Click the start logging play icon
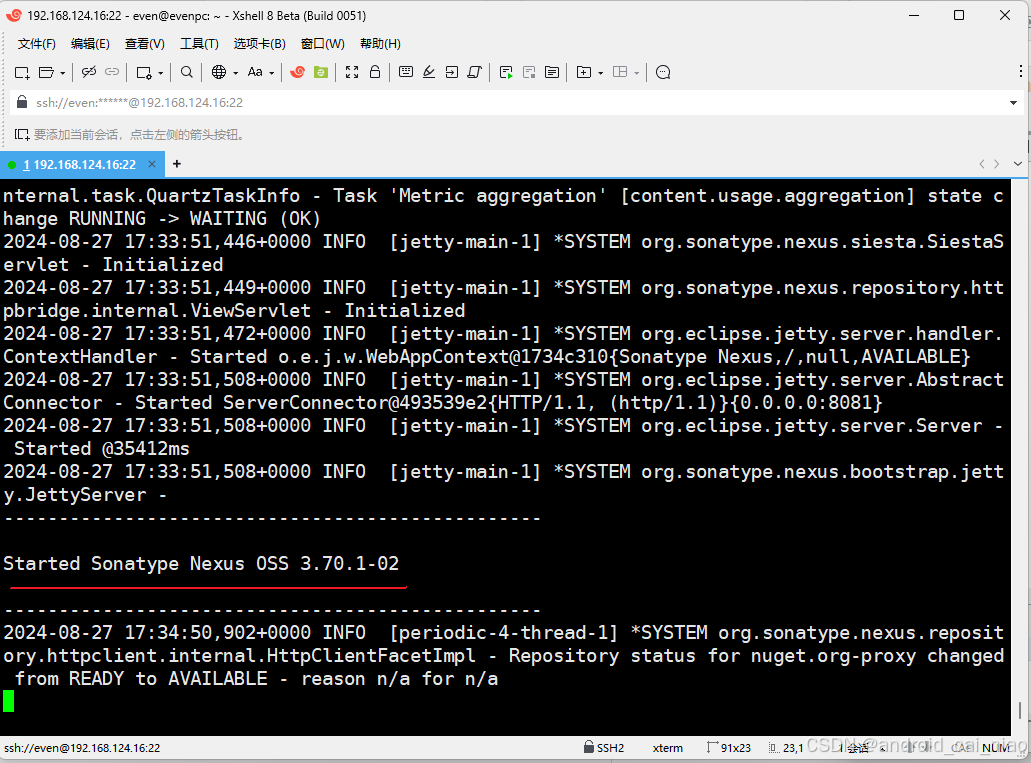 pos(506,72)
